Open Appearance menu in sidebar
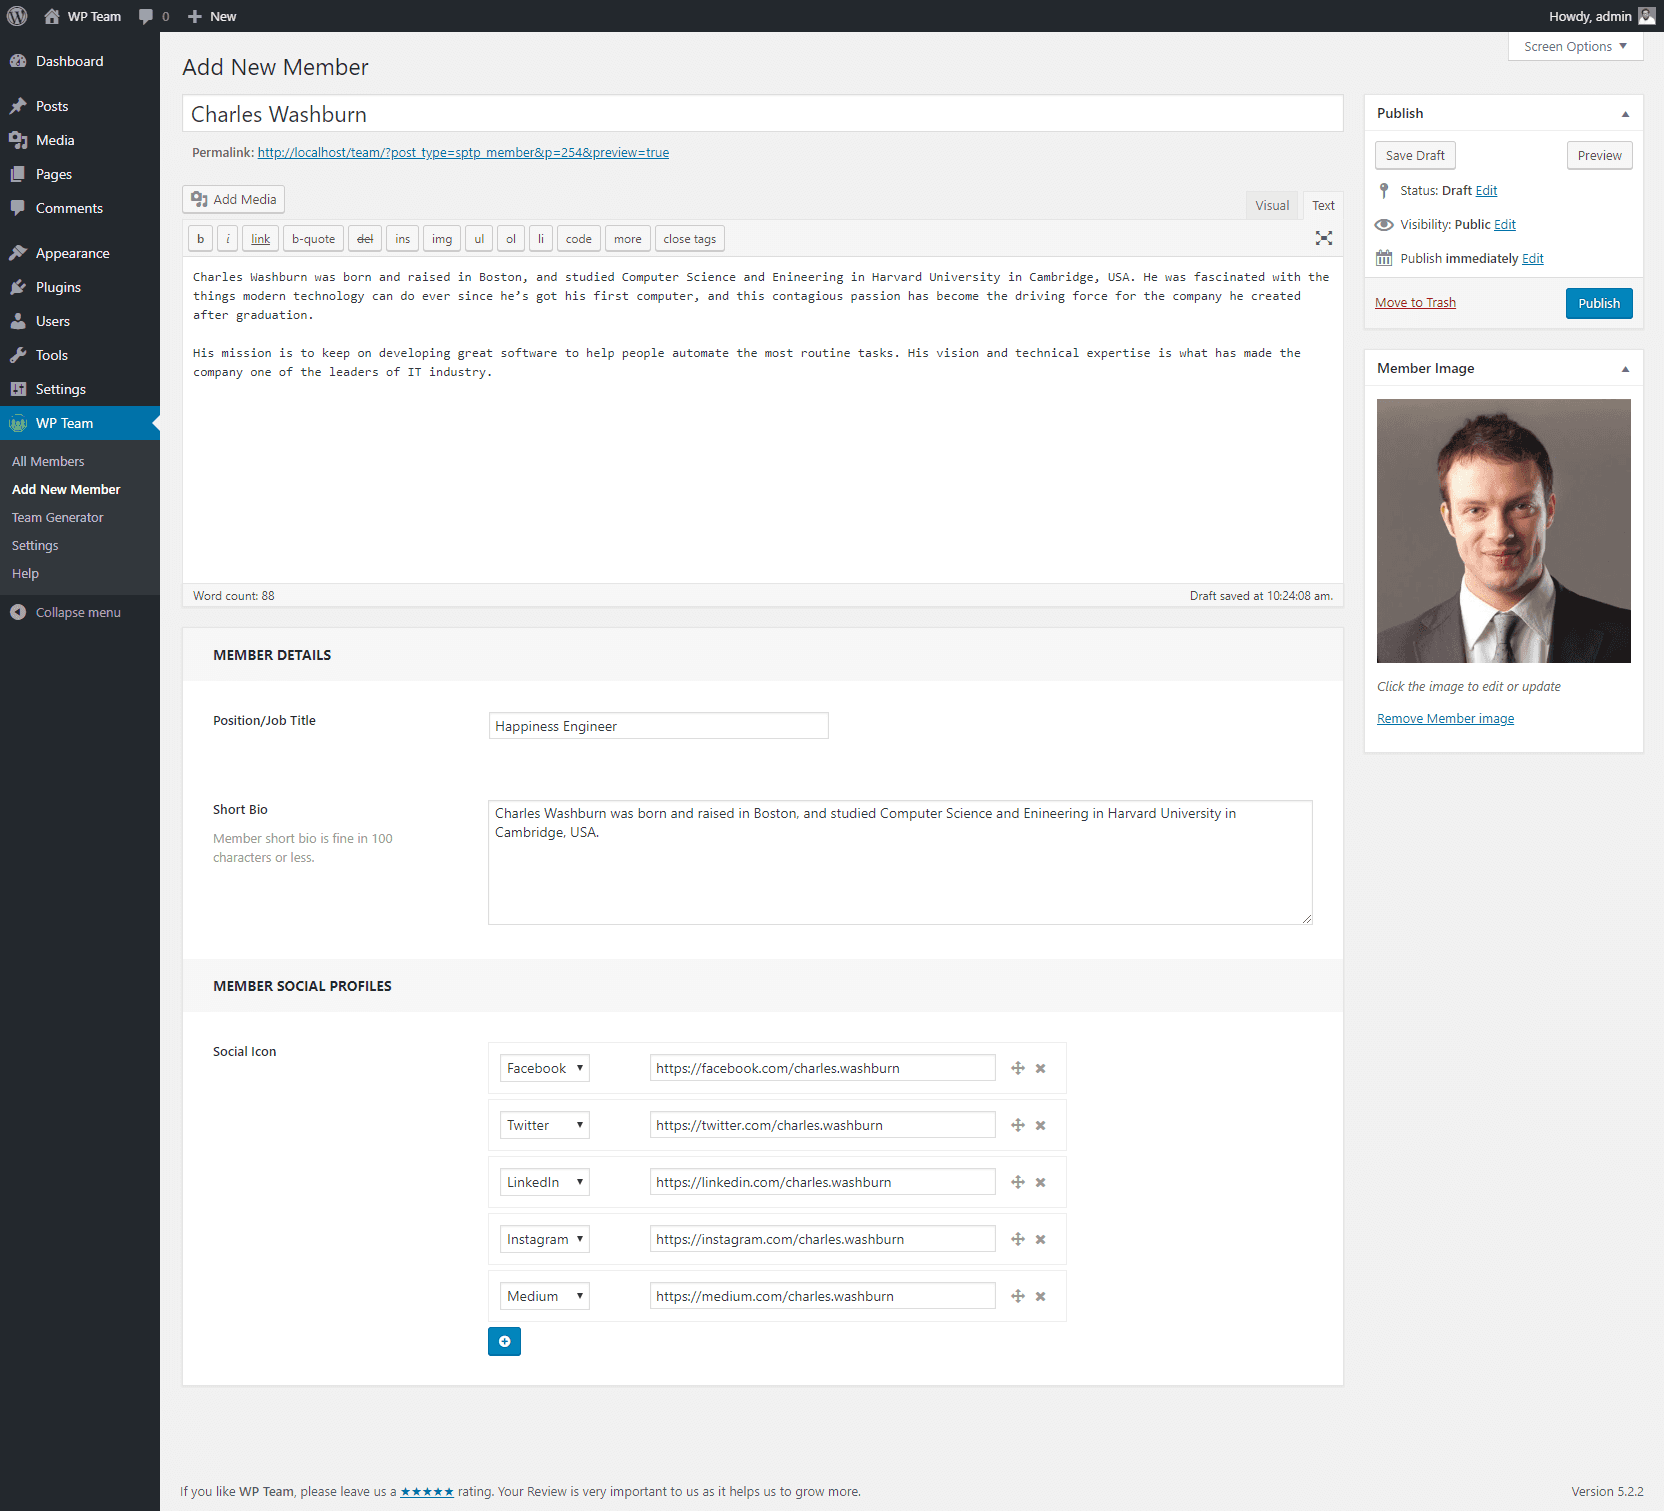This screenshot has height=1511, width=1664. coord(80,253)
